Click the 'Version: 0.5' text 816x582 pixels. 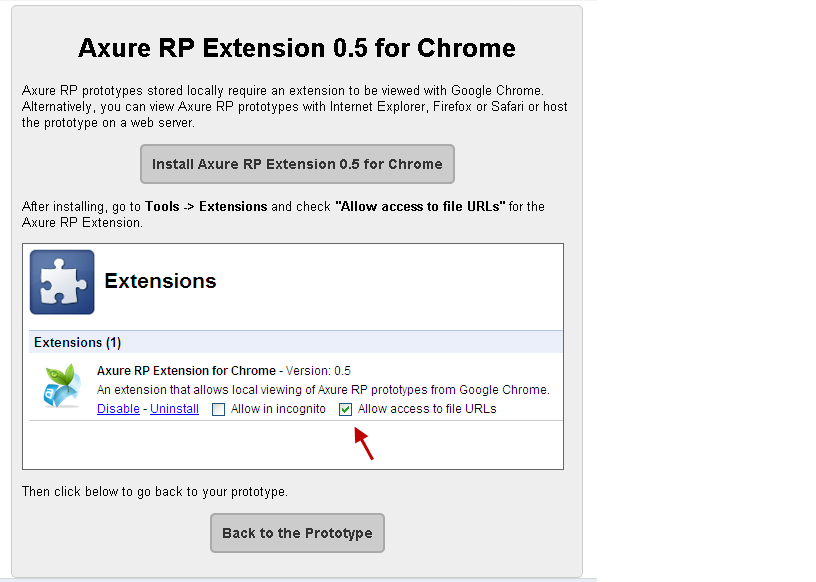point(318,371)
